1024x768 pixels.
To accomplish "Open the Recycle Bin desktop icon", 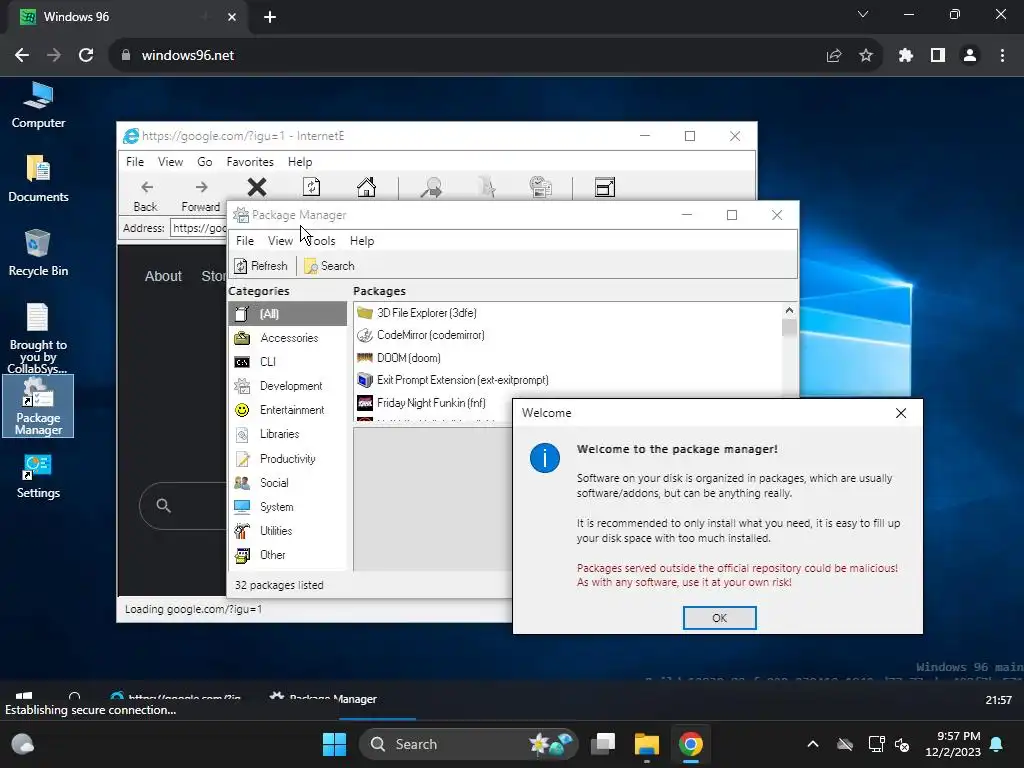I will 38,253.
